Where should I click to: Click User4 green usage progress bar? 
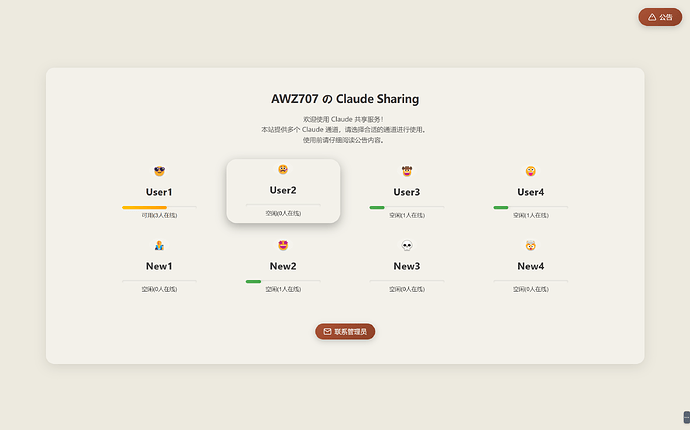click(x=501, y=207)
